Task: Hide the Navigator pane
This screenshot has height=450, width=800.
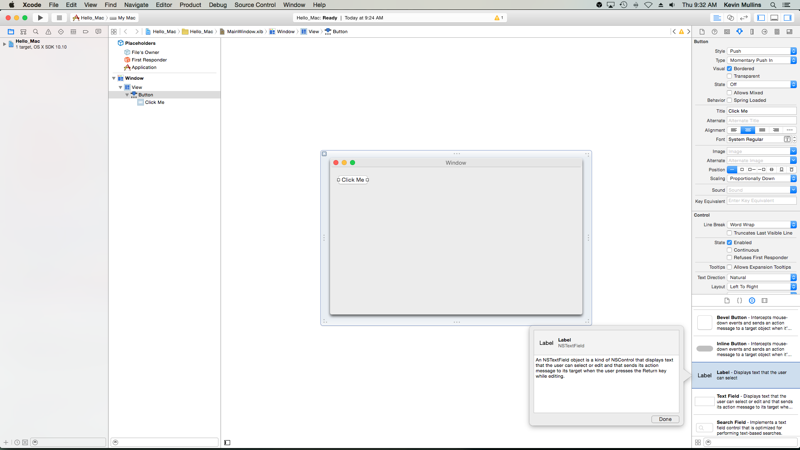Action: point(761,18)
